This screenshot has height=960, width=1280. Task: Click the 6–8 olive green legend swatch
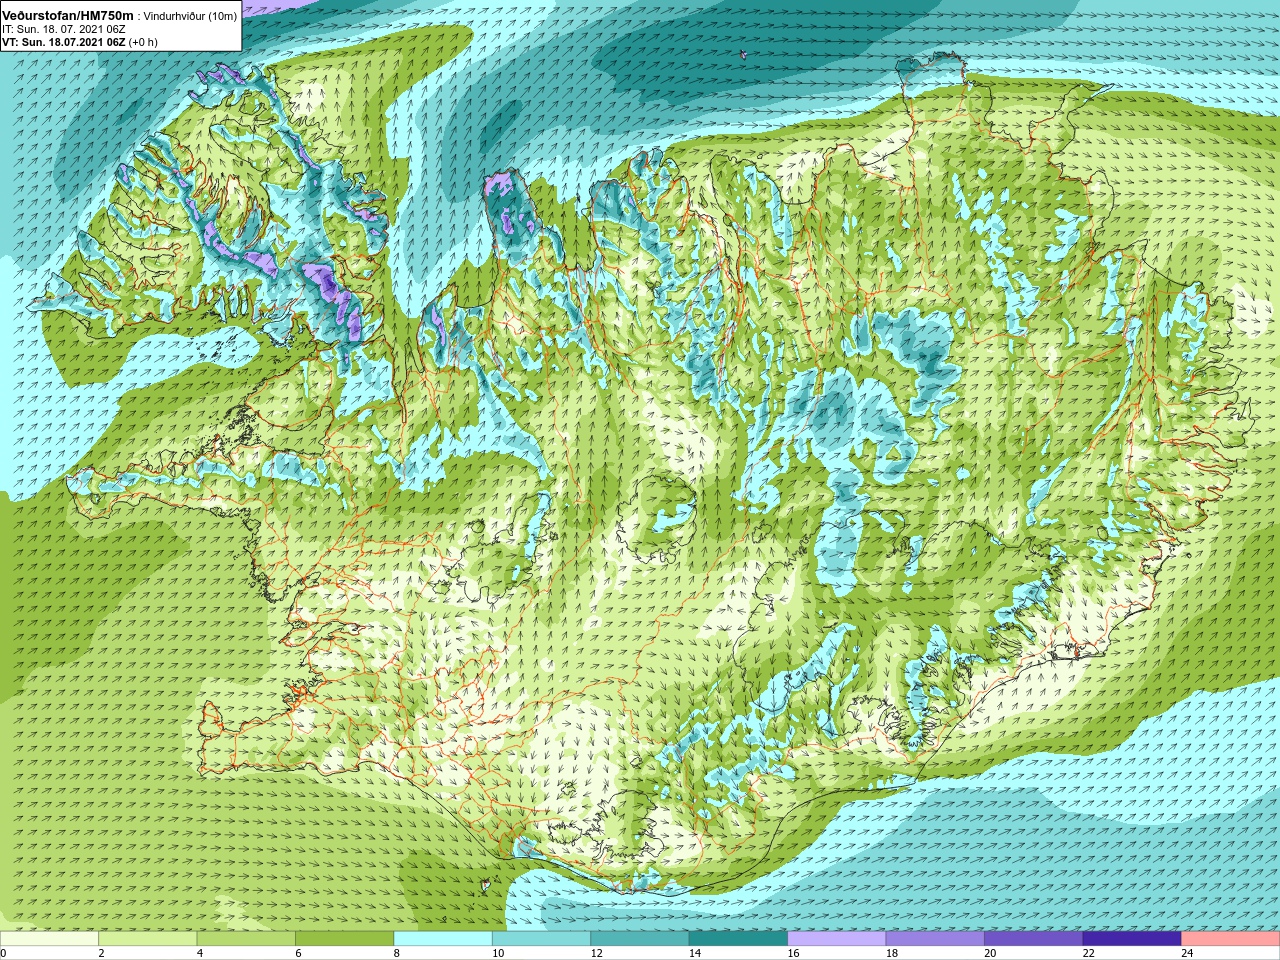tap(345, 939)
